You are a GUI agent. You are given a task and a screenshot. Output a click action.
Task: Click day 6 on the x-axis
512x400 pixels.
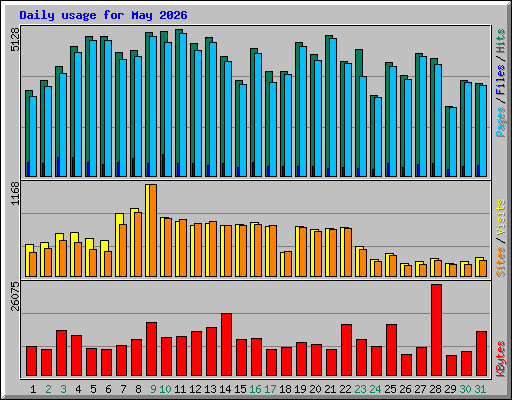(108, 389)
